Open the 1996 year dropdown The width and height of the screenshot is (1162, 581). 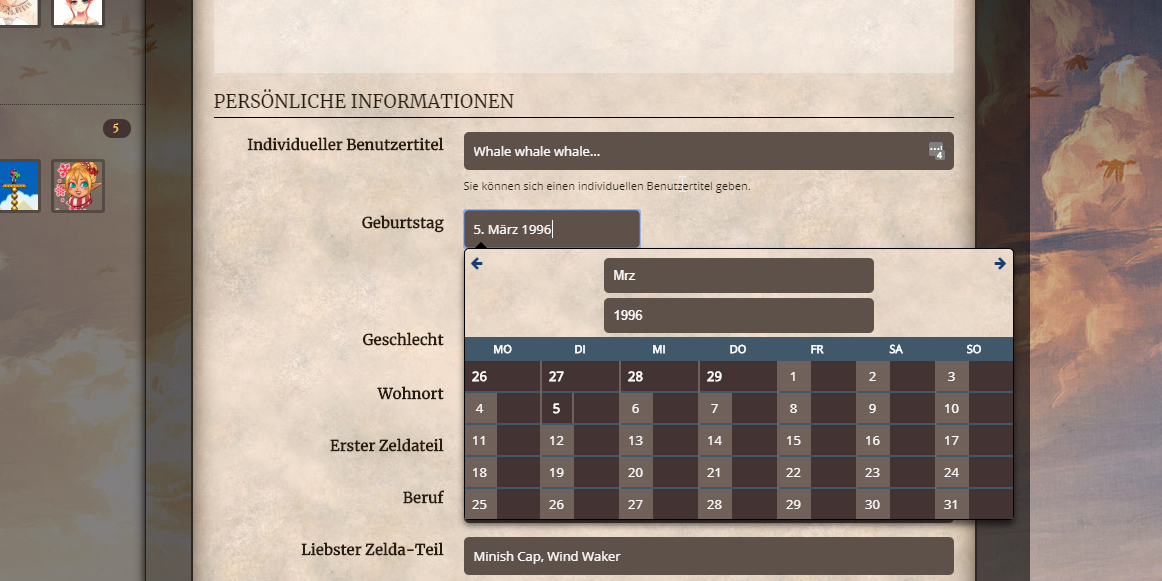pyautogui.click(x=738, y=315)
